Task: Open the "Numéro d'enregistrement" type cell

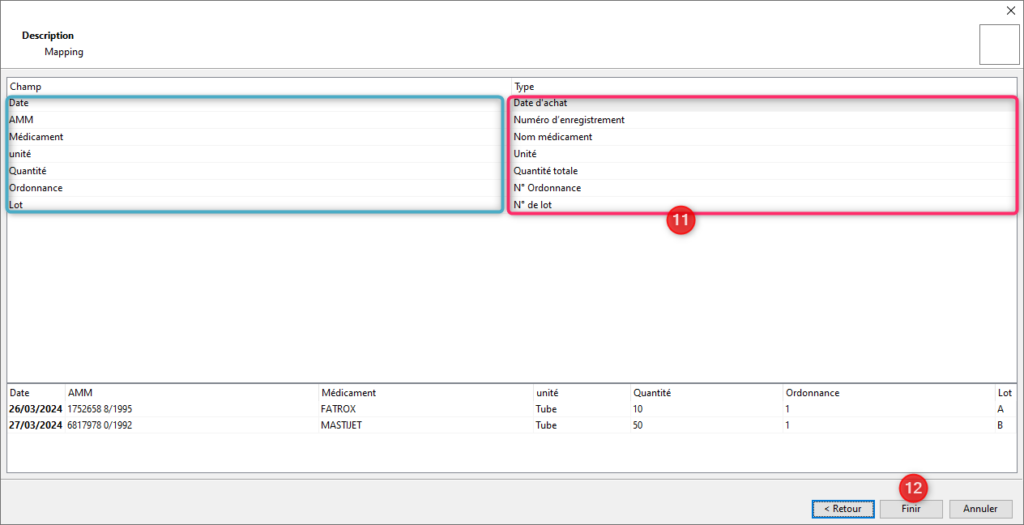Action: click(x=569, y=120)
